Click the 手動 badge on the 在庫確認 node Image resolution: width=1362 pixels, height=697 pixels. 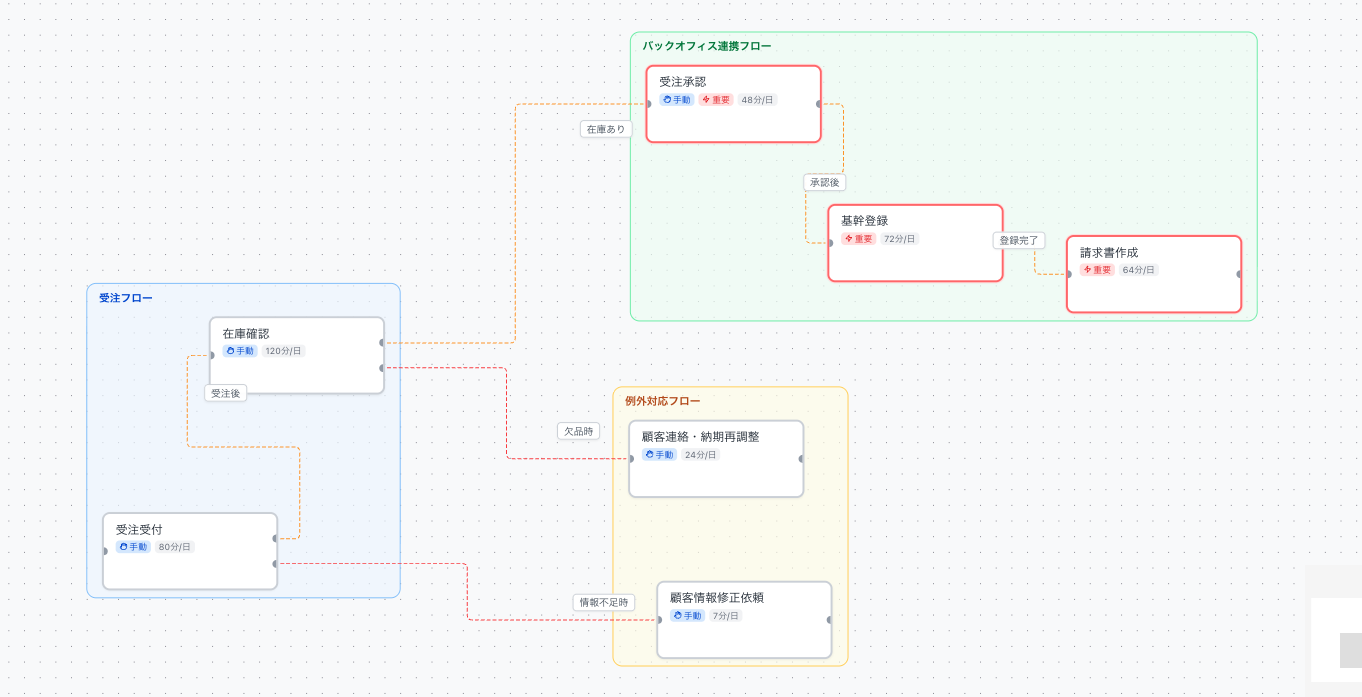239,351
